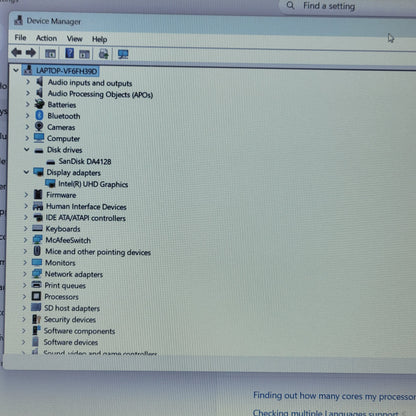Image resolution: width=416 pixels, height=416 pixels.
Task: Click the Network adapters icon
Action: click(x=37, y=273)
